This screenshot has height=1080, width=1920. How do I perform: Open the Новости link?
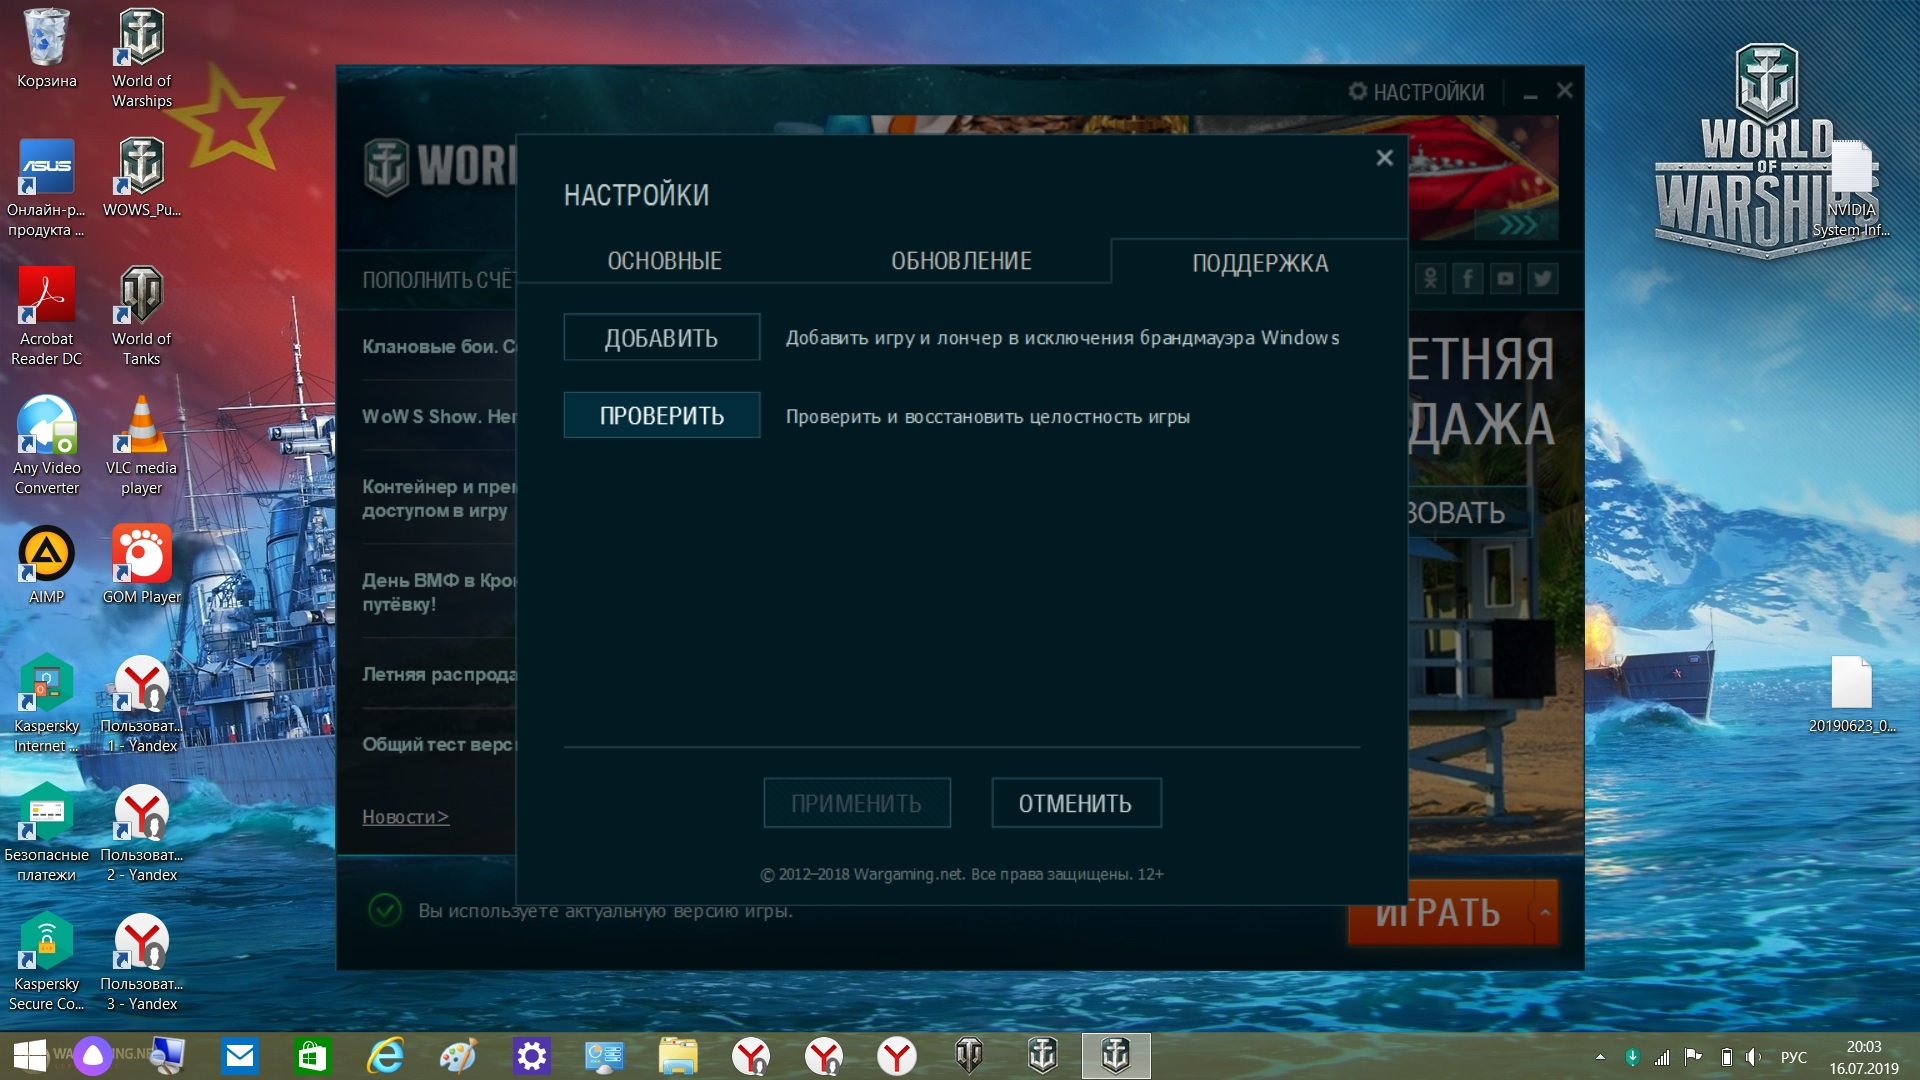click(x=405, y=817)
